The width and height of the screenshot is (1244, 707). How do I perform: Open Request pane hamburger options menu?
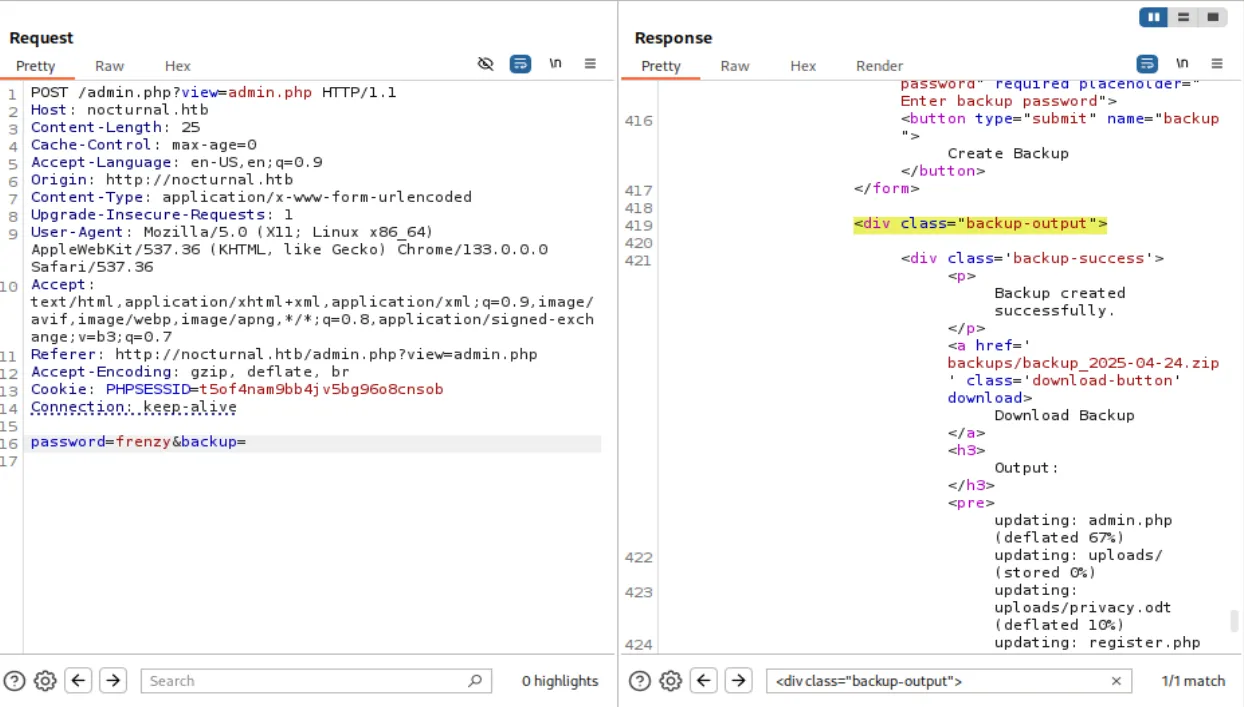pyautogui.click(x=590, y=64)
